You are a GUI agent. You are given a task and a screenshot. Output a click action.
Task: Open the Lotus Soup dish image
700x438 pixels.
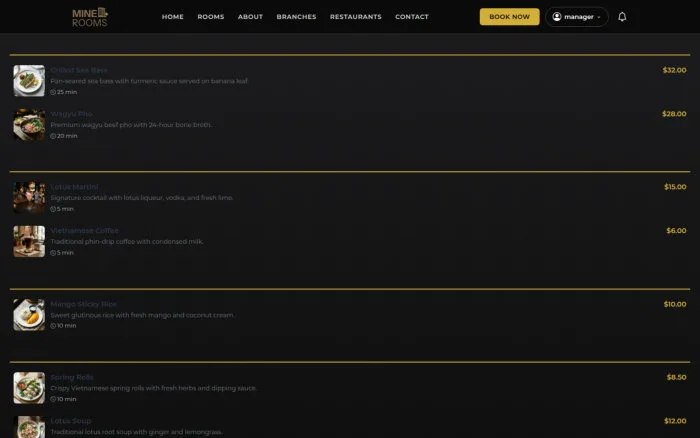(x=29, y=427)
